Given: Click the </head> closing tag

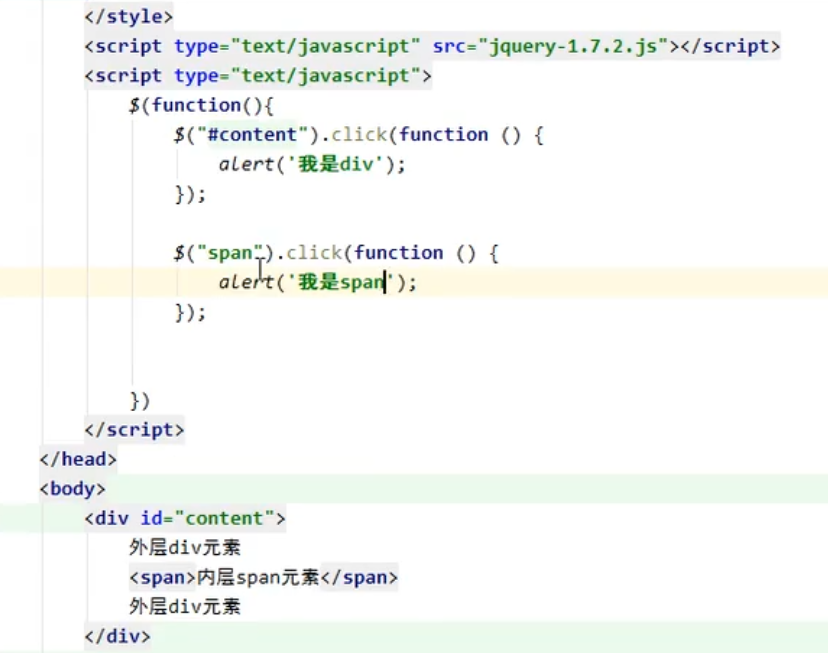Looking at the screenshot, I should point(78,459).
